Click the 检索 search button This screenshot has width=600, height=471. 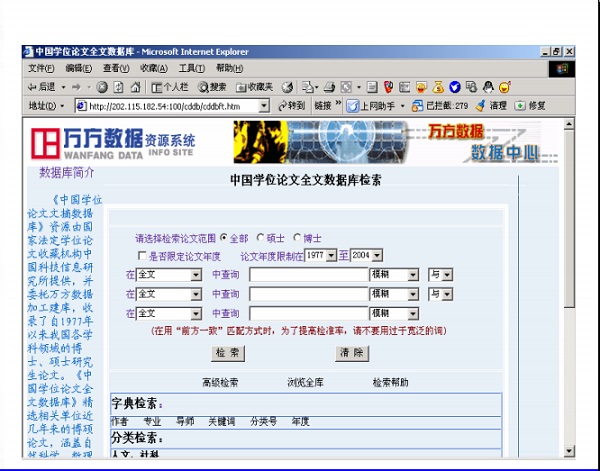(228, 353)
